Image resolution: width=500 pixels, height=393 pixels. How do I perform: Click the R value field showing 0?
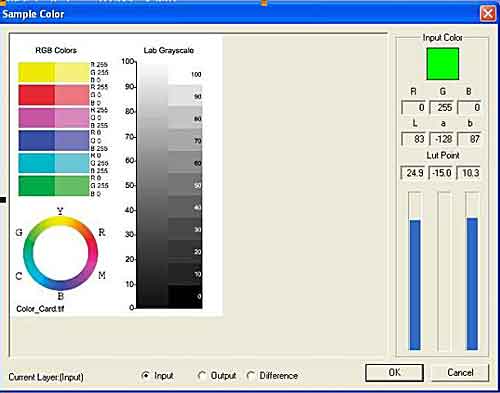pos(414,107)
